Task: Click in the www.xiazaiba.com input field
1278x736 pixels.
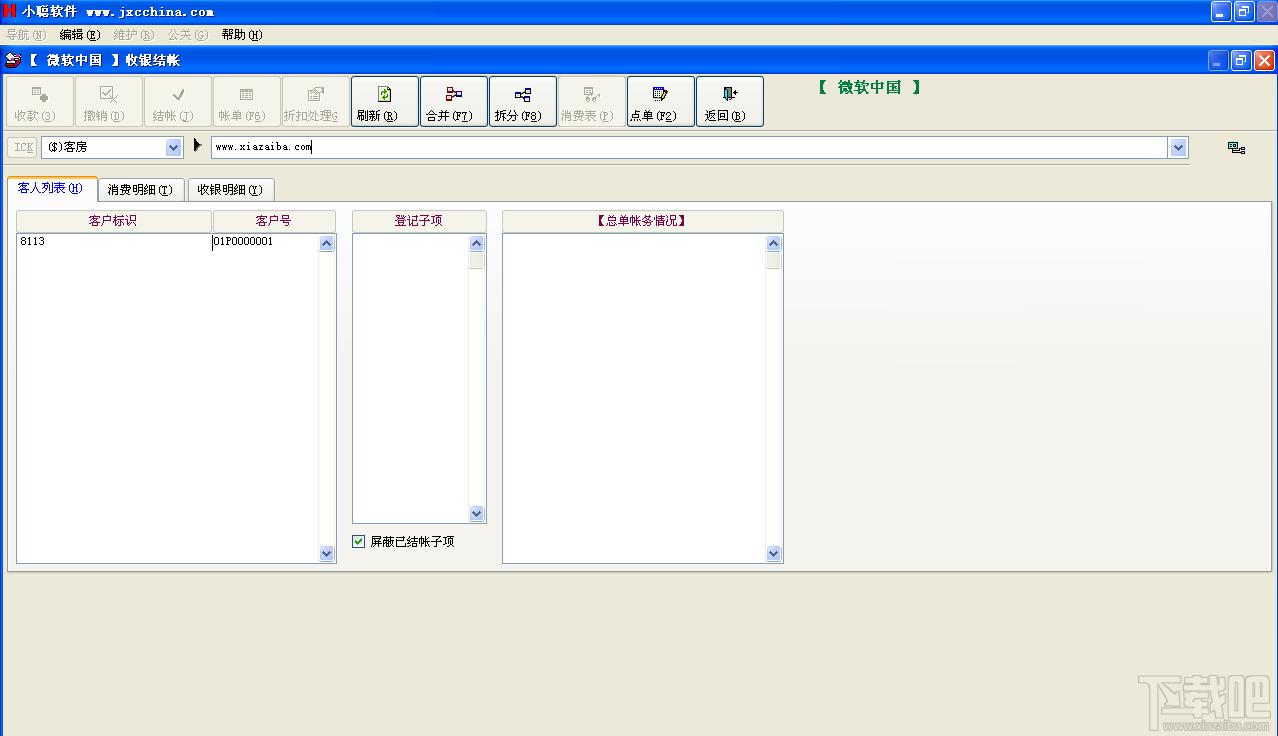Action: [689, 147]
